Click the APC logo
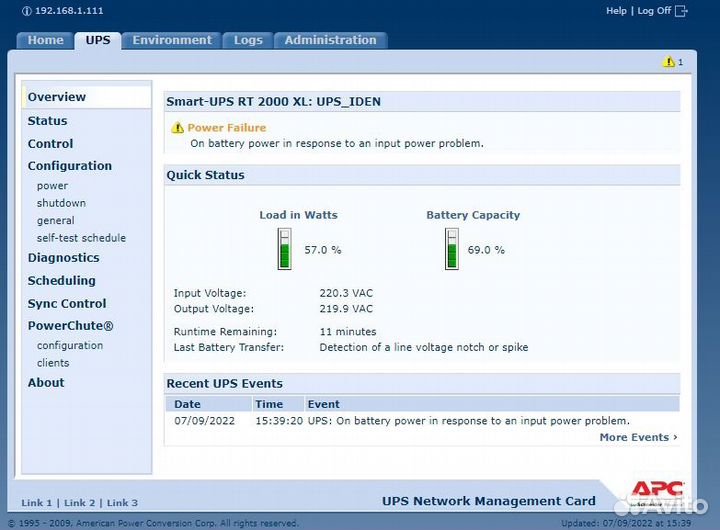This screenshot has width=720, height=530. tap(657, 491)
